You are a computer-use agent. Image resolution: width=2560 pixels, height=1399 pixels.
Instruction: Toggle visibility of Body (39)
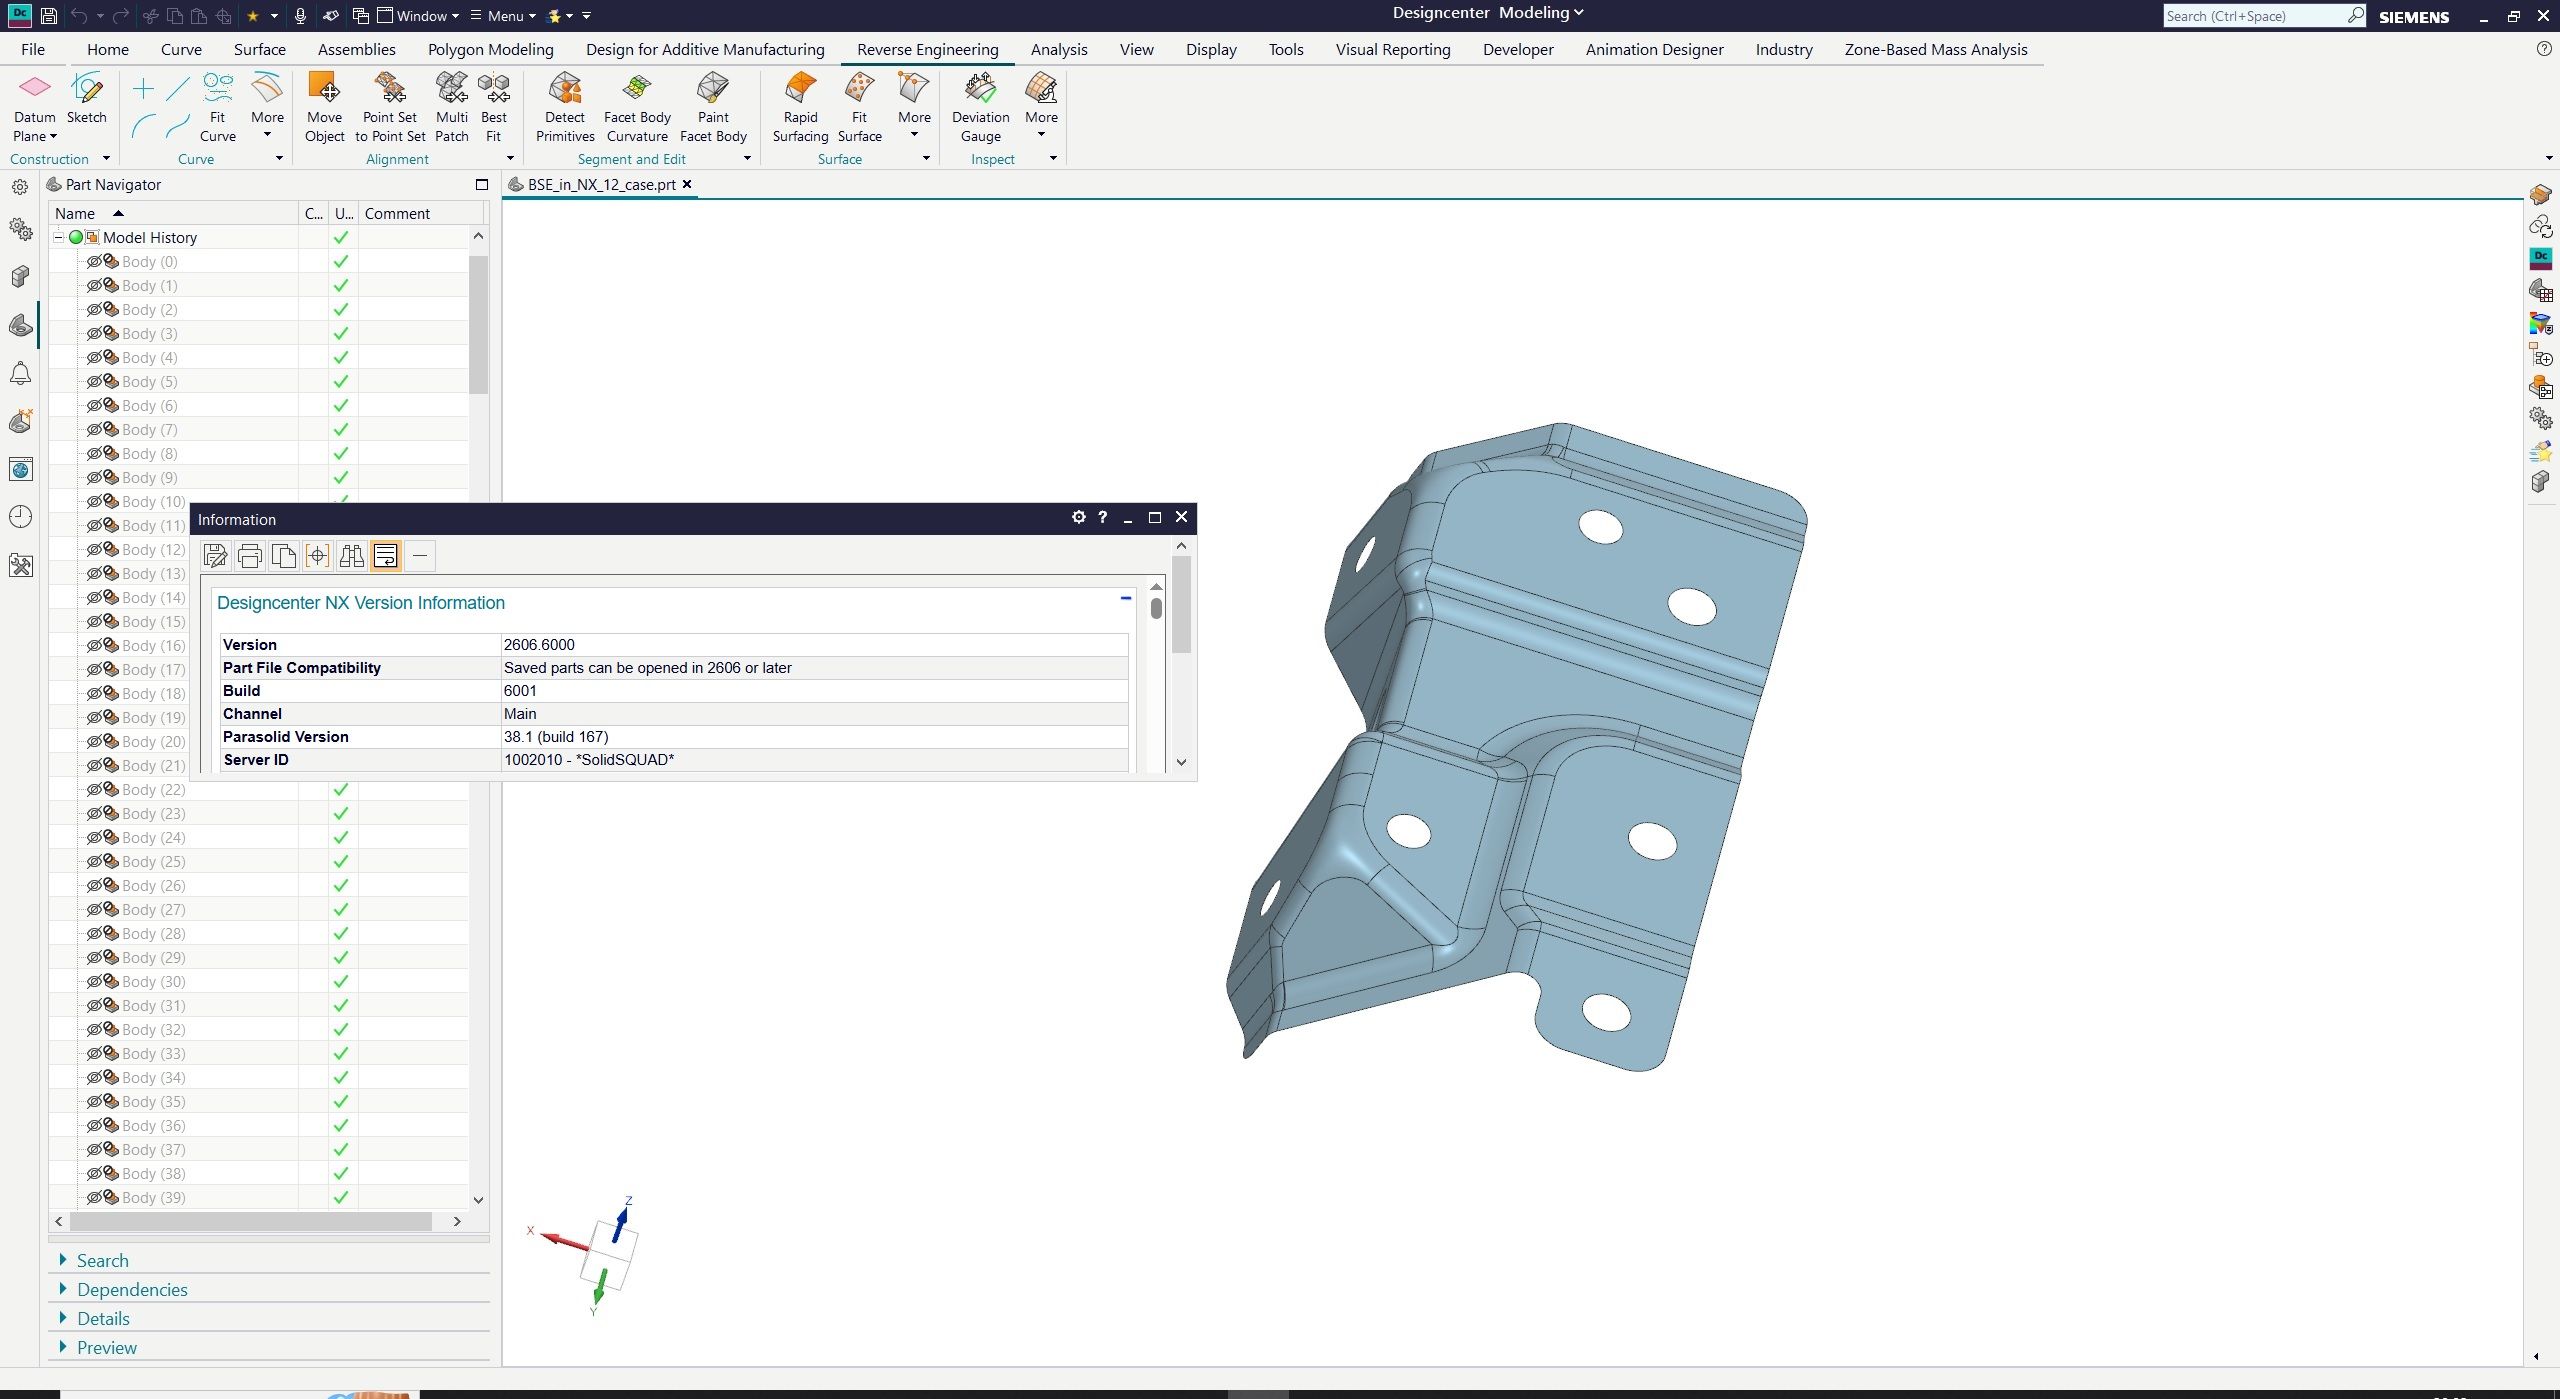(x=95, y=1197)
